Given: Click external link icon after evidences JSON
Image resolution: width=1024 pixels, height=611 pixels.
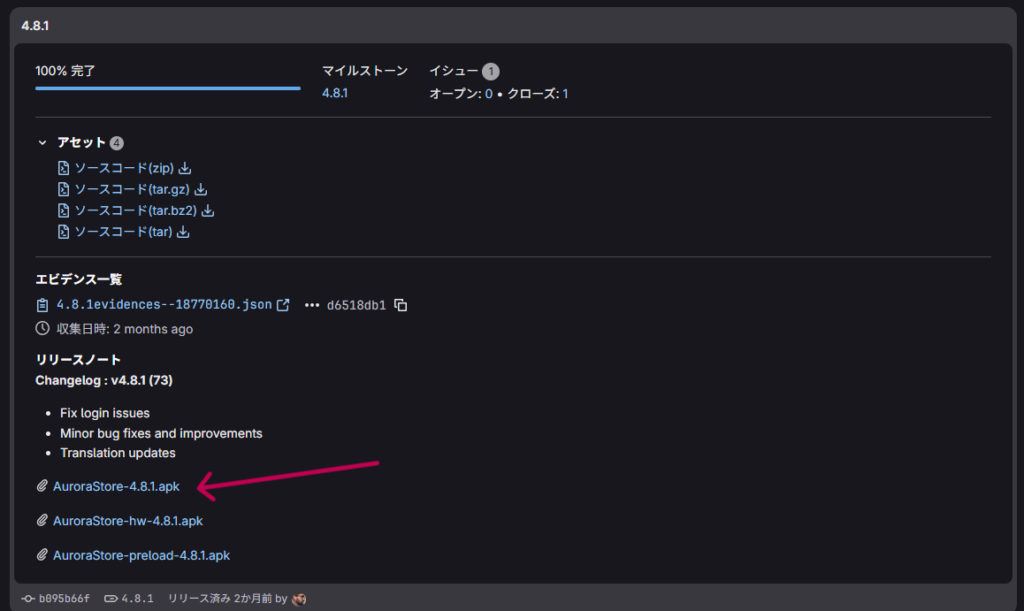Looking at the screenshot, I should pos(283,305).
